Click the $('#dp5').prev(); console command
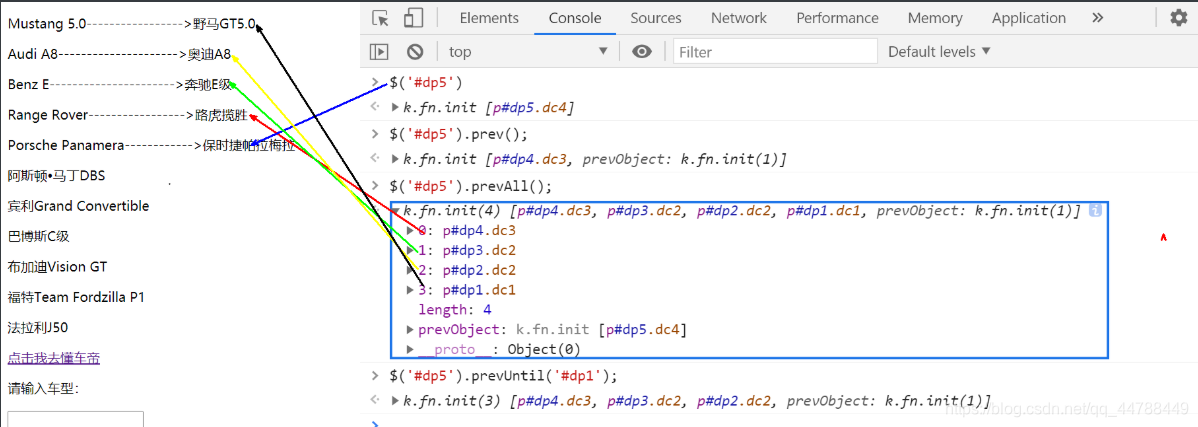 (x=457, y=134)
